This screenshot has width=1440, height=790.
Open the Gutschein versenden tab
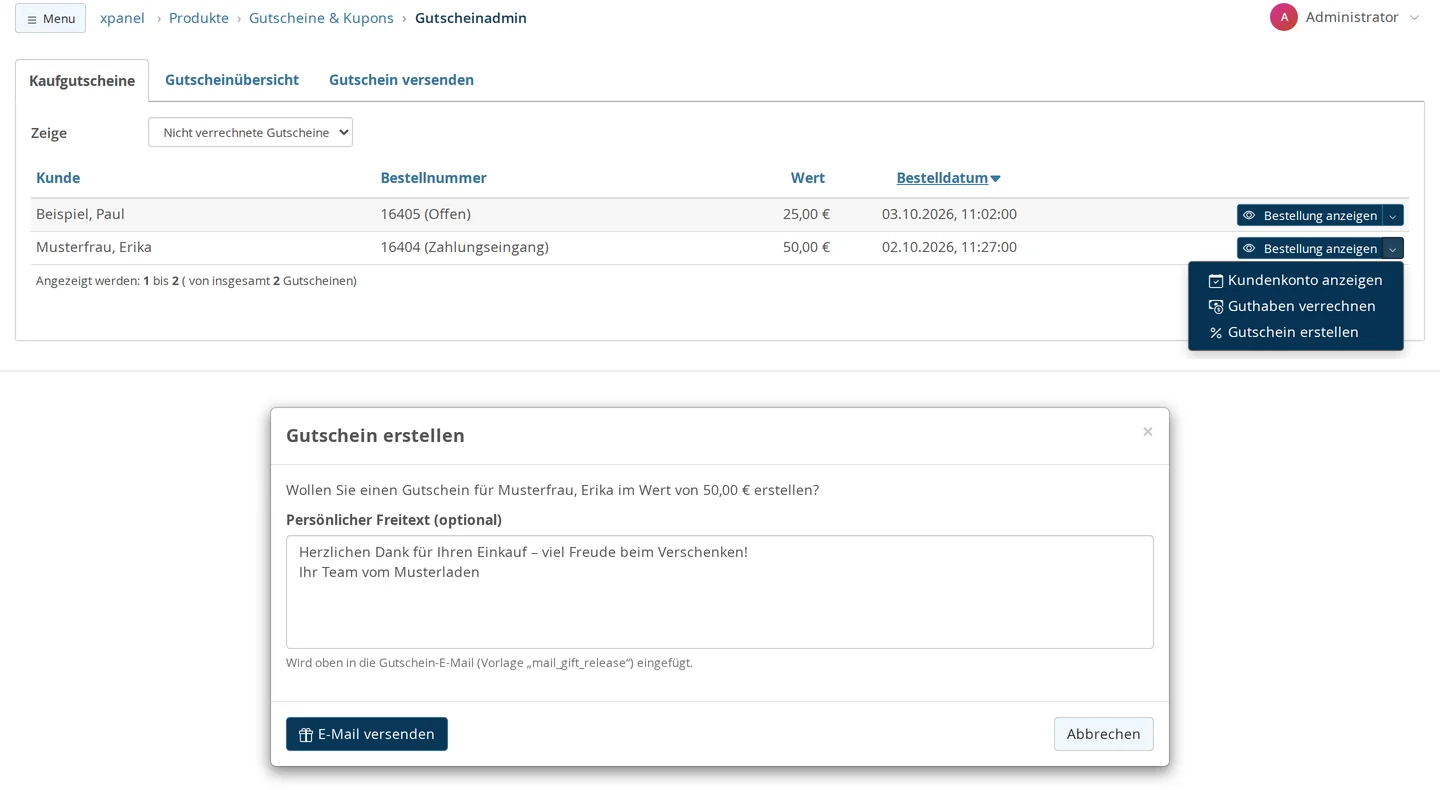(401, 80)
